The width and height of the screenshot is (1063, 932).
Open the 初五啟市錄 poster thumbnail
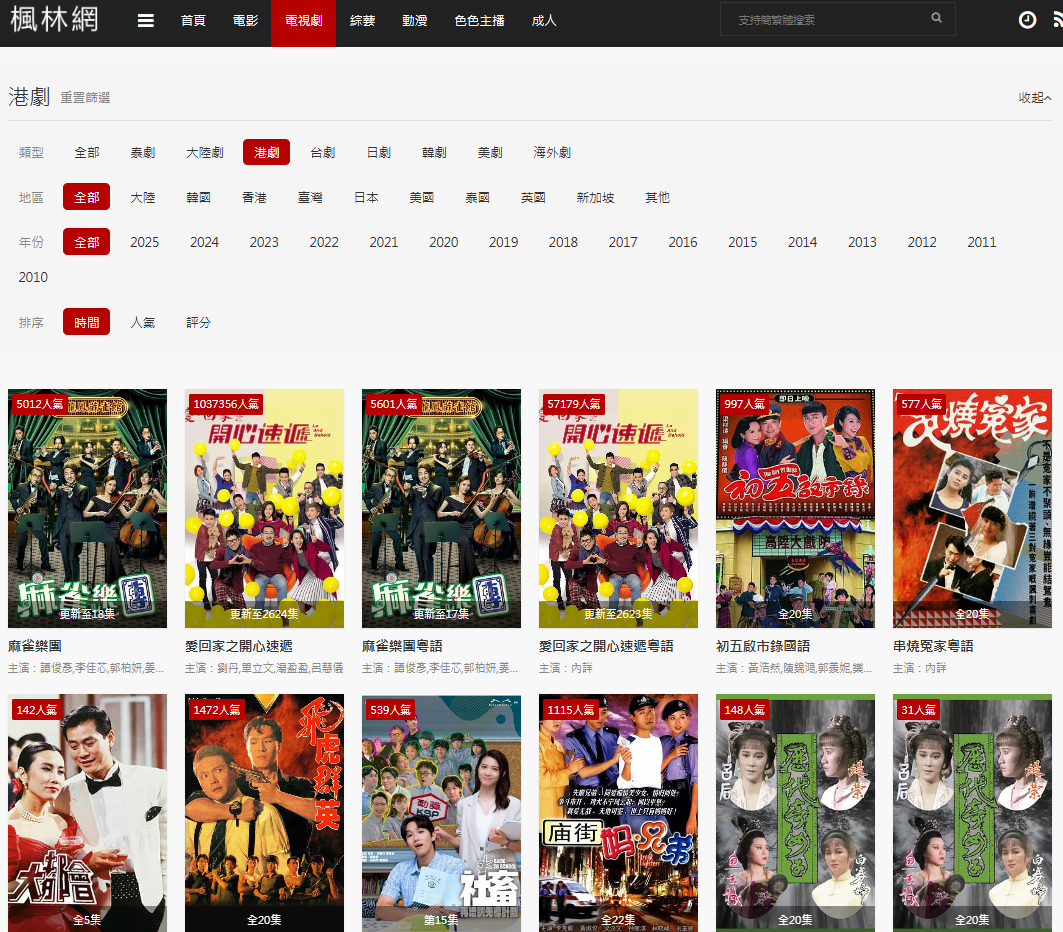795,508
